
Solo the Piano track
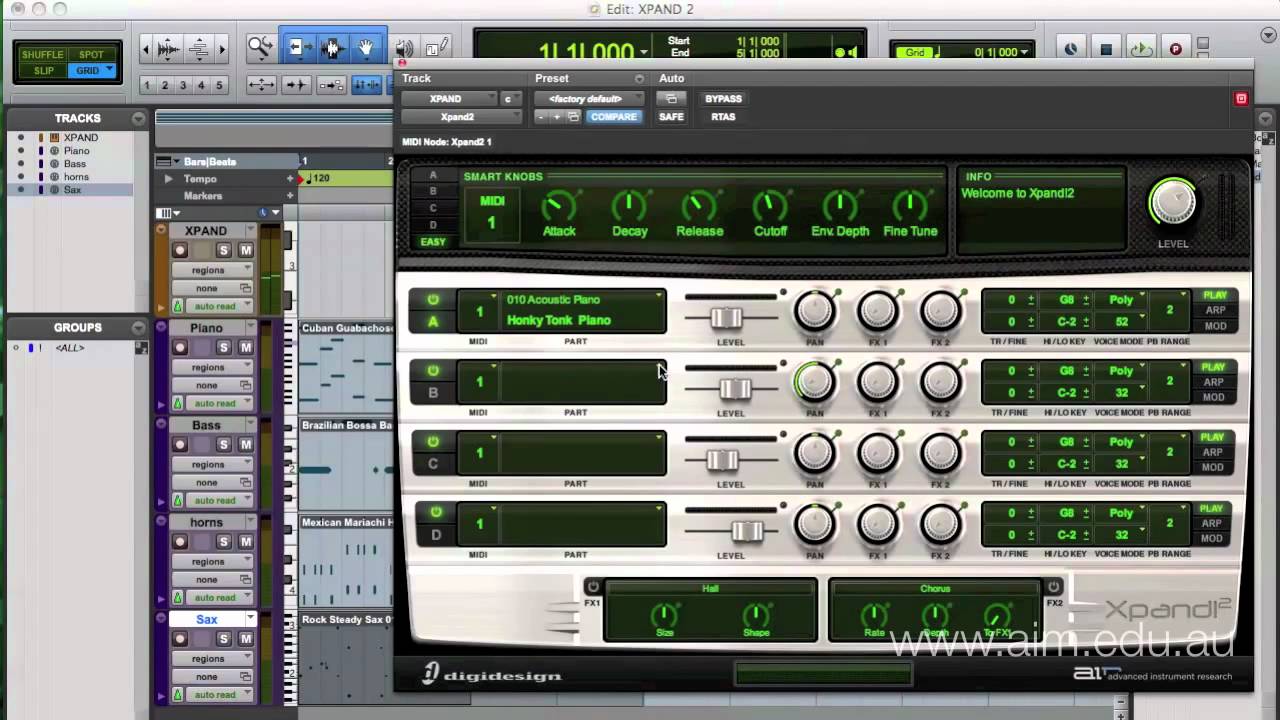[x=224, y=348]
